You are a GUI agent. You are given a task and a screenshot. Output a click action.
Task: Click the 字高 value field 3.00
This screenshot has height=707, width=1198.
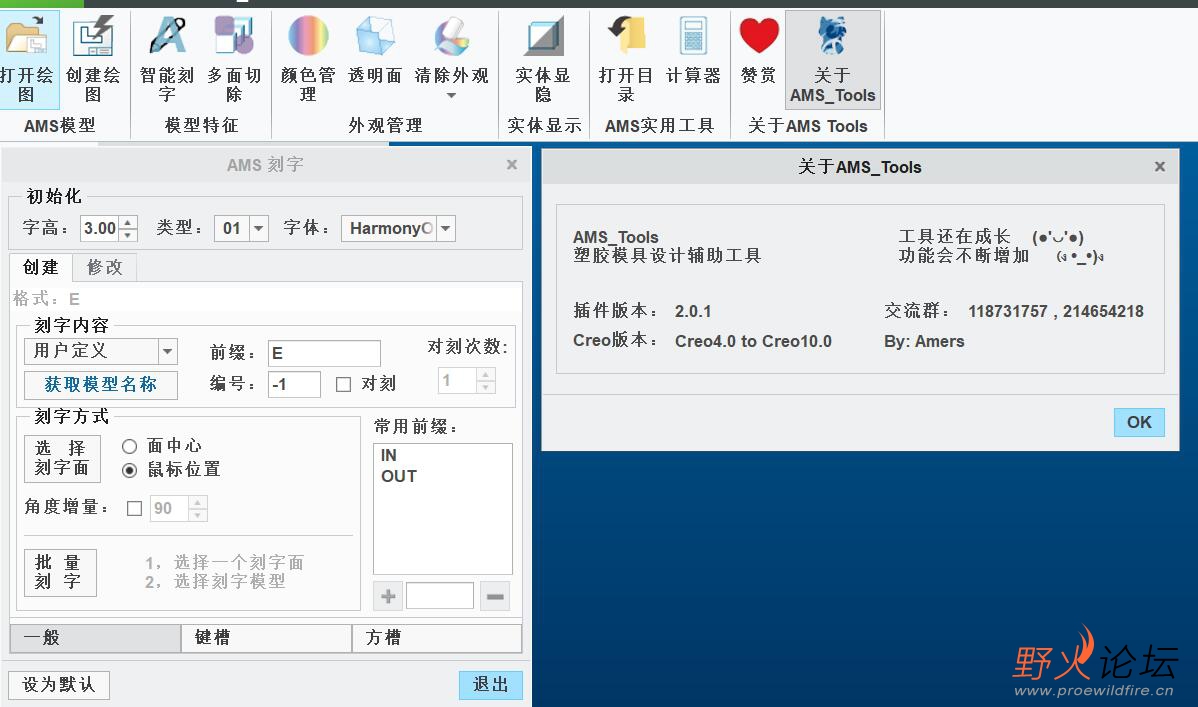[x=101, y=228]
